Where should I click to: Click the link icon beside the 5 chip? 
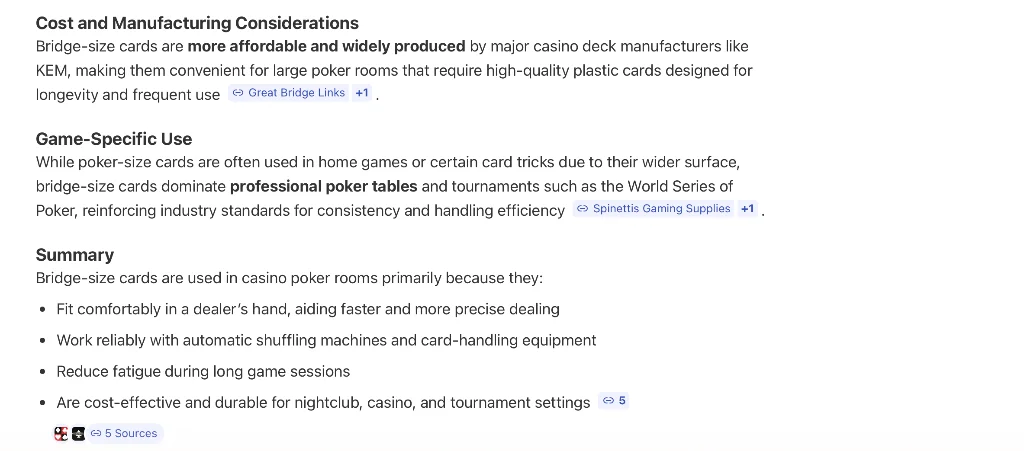coord(608,401)
